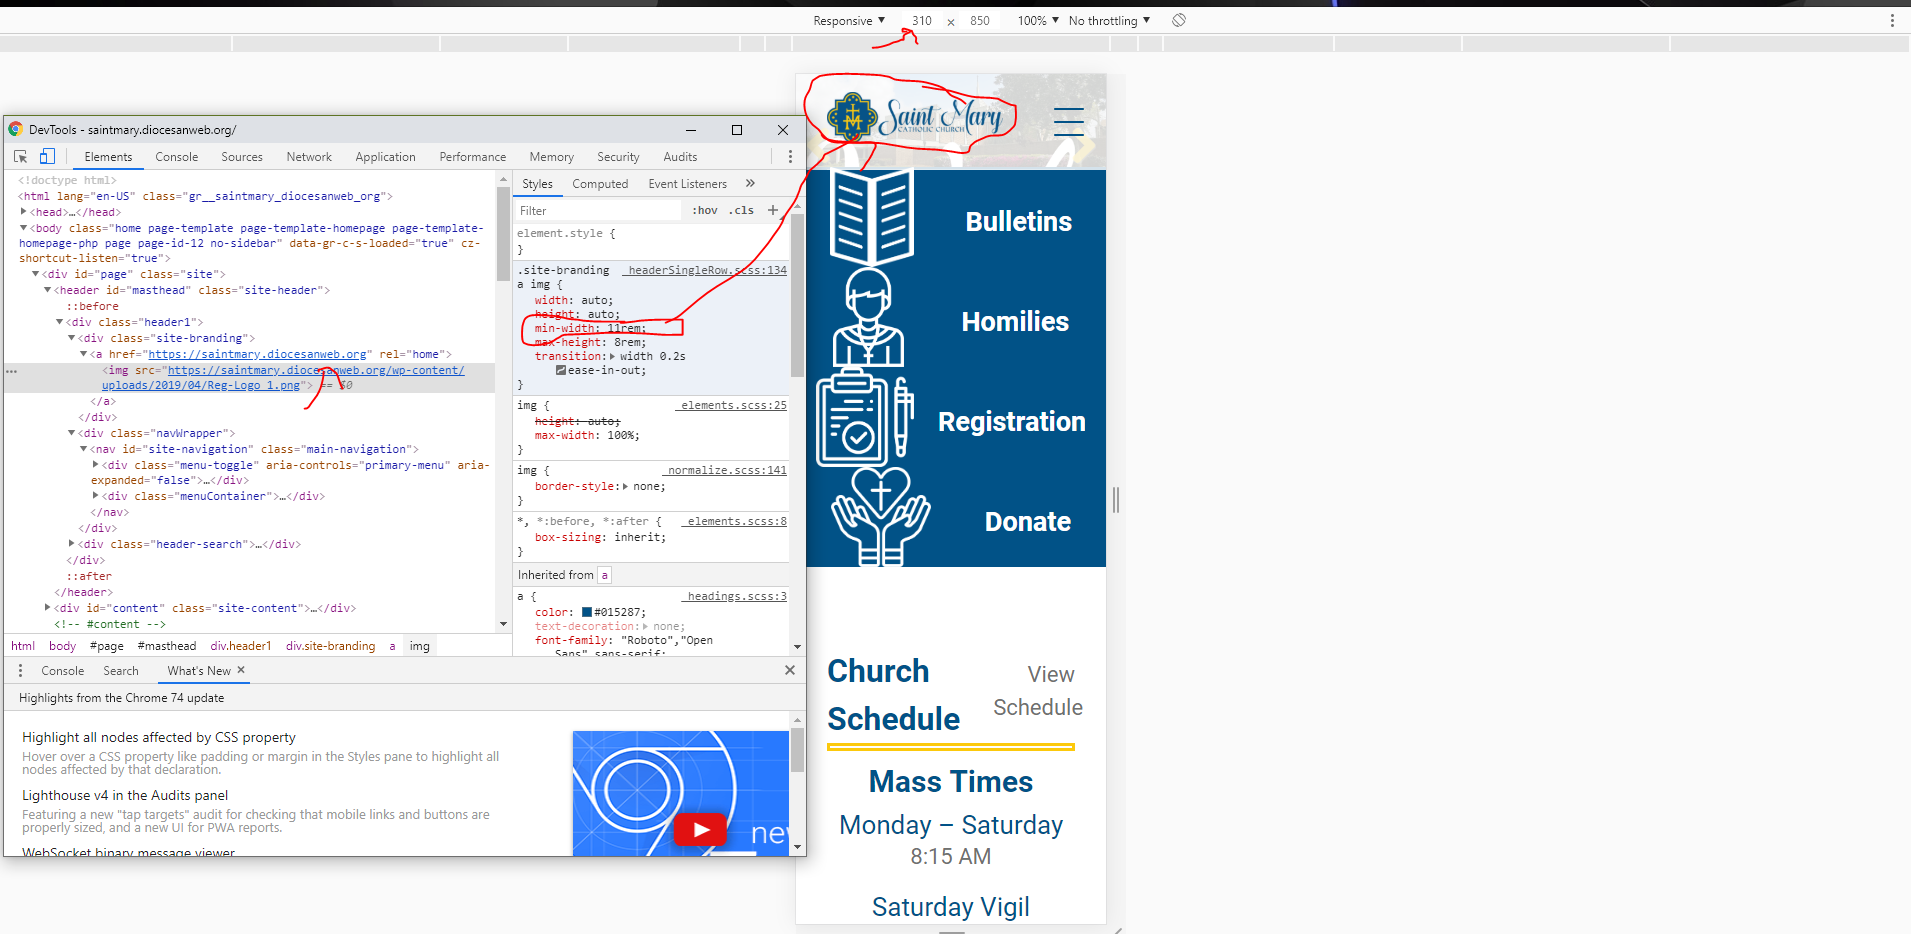Open the ease-in-out timing function editor

pos(561,371)
